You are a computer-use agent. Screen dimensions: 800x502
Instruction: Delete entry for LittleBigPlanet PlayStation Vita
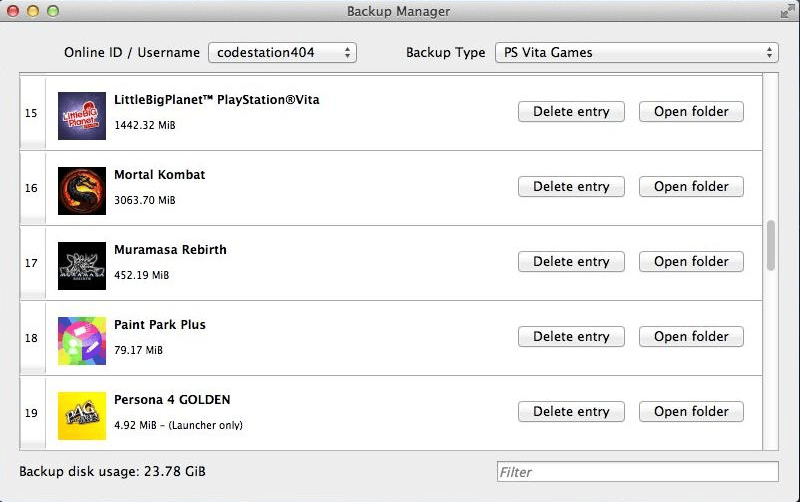[x=571, y=112]
